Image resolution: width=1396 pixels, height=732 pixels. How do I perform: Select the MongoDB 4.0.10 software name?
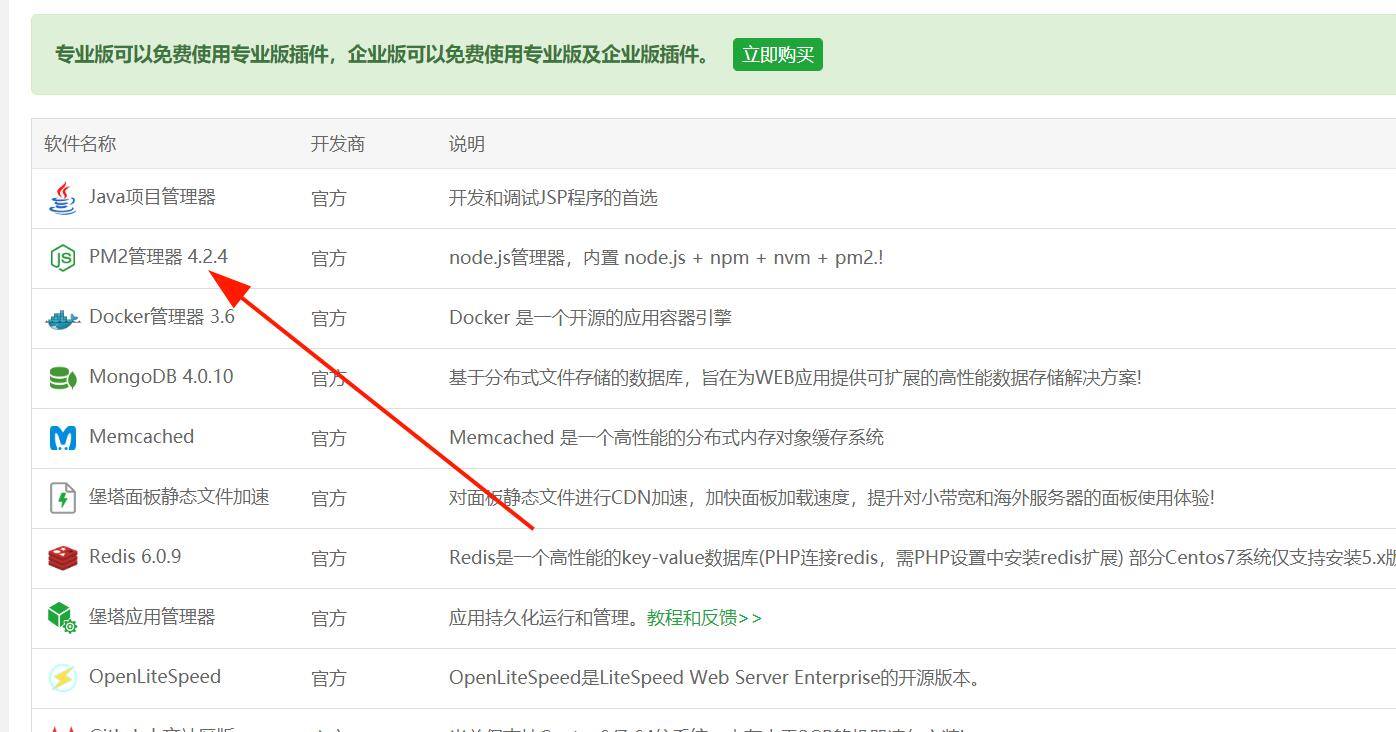[x=160, y=377]
